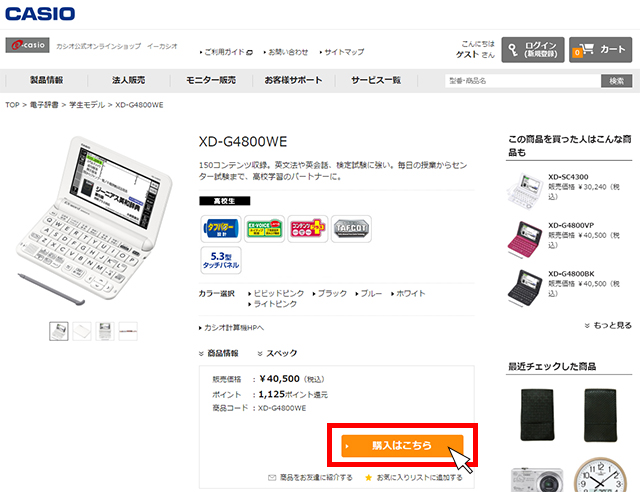Open the recently viewed wall clock
The height and width of the screenshot is (492, 640).
point(600,476)
